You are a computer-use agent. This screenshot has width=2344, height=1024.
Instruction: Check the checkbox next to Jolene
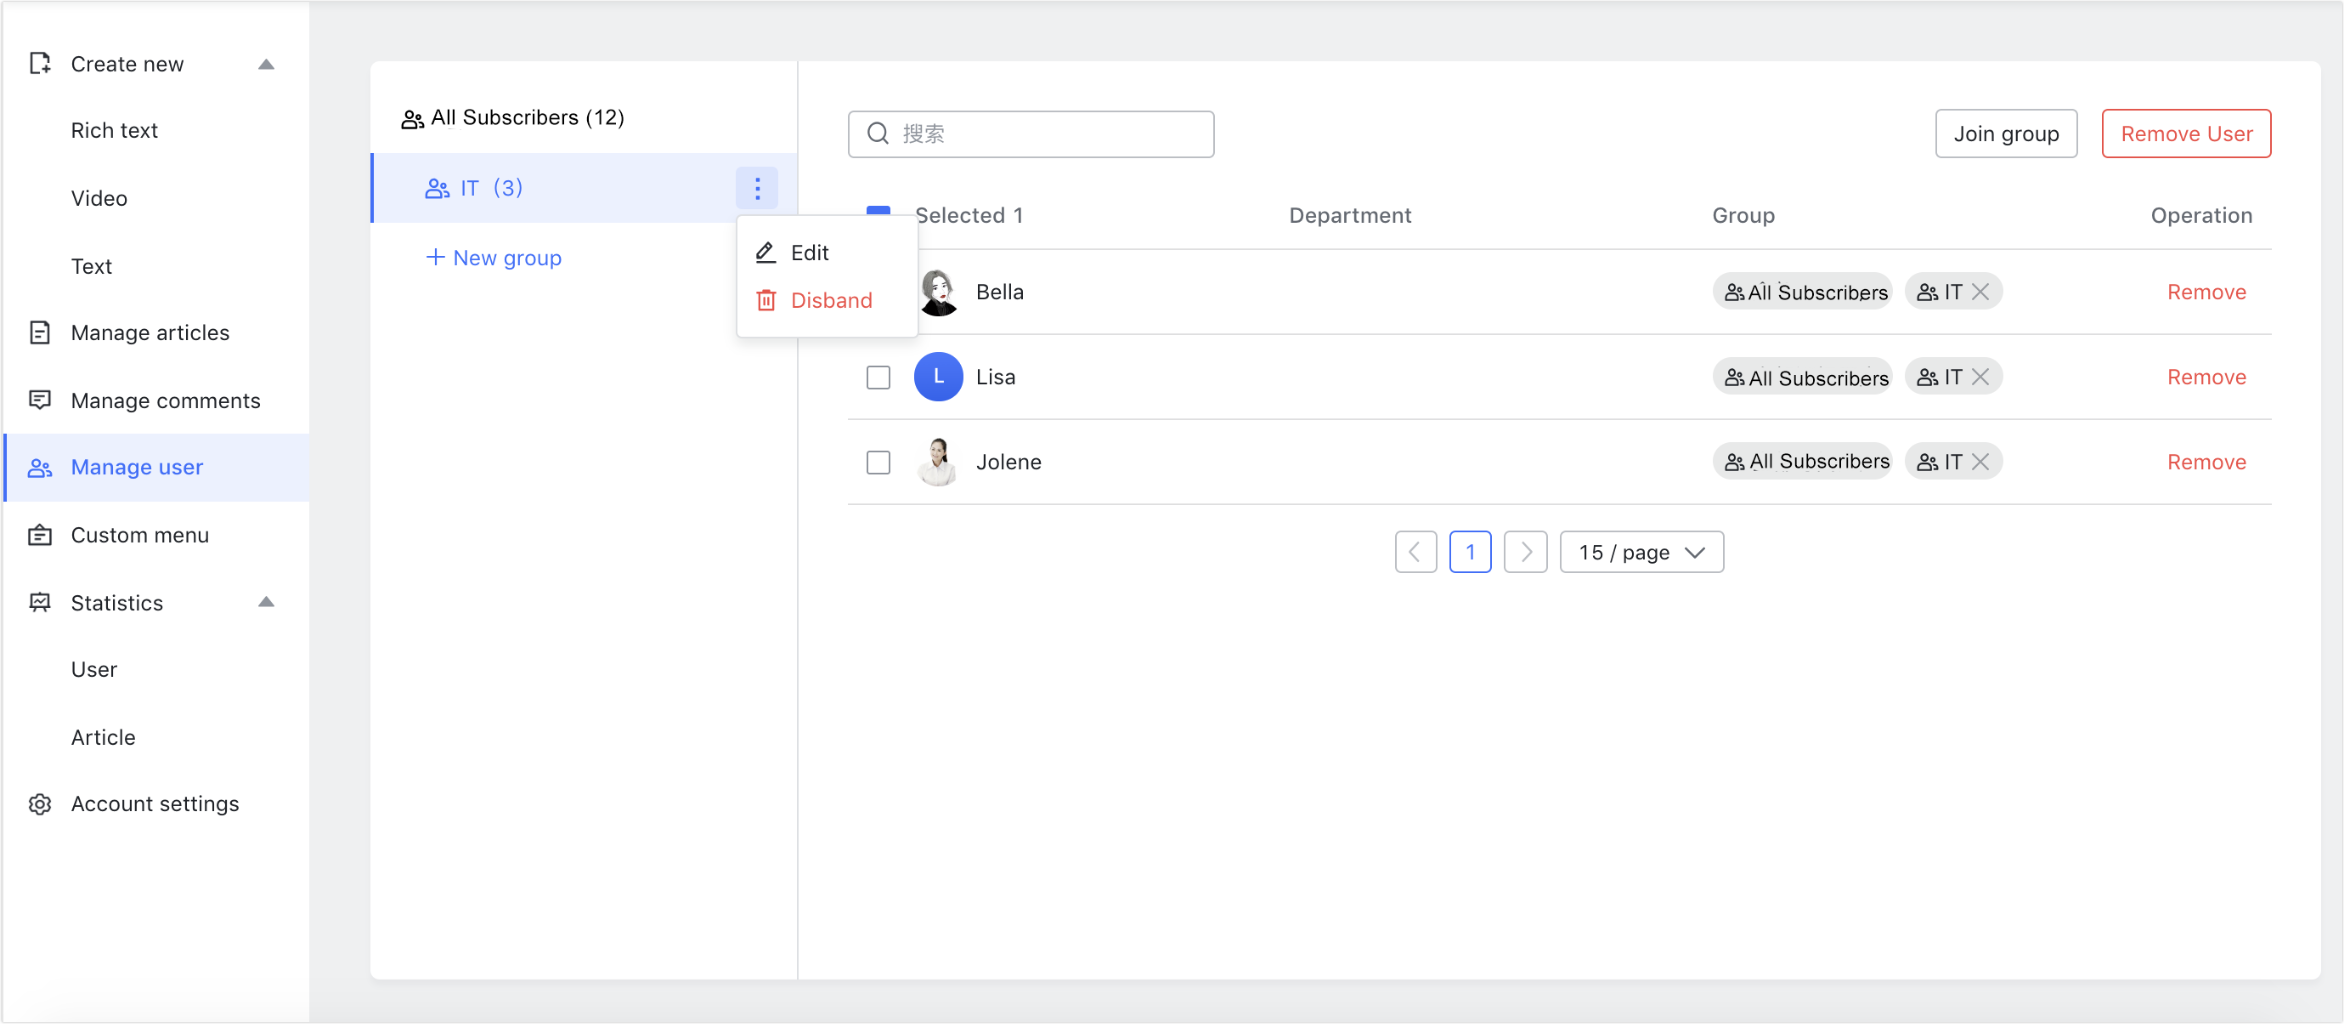[878, 462]
